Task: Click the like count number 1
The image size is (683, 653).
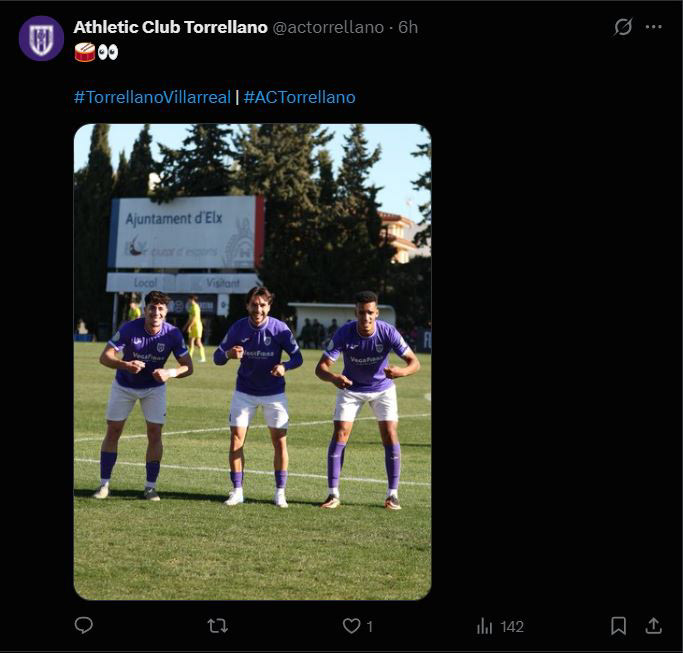Action: tap(369, 627)
